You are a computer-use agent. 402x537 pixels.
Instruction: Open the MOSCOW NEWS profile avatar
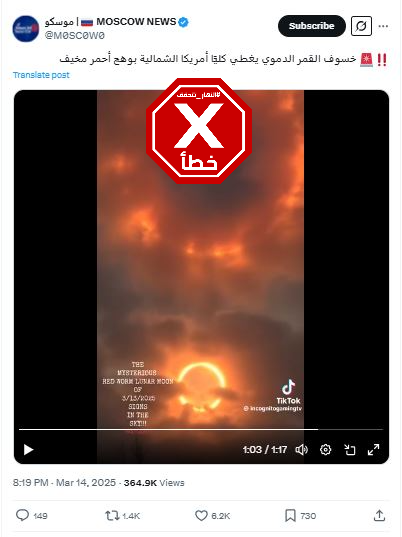coord(26,29)
